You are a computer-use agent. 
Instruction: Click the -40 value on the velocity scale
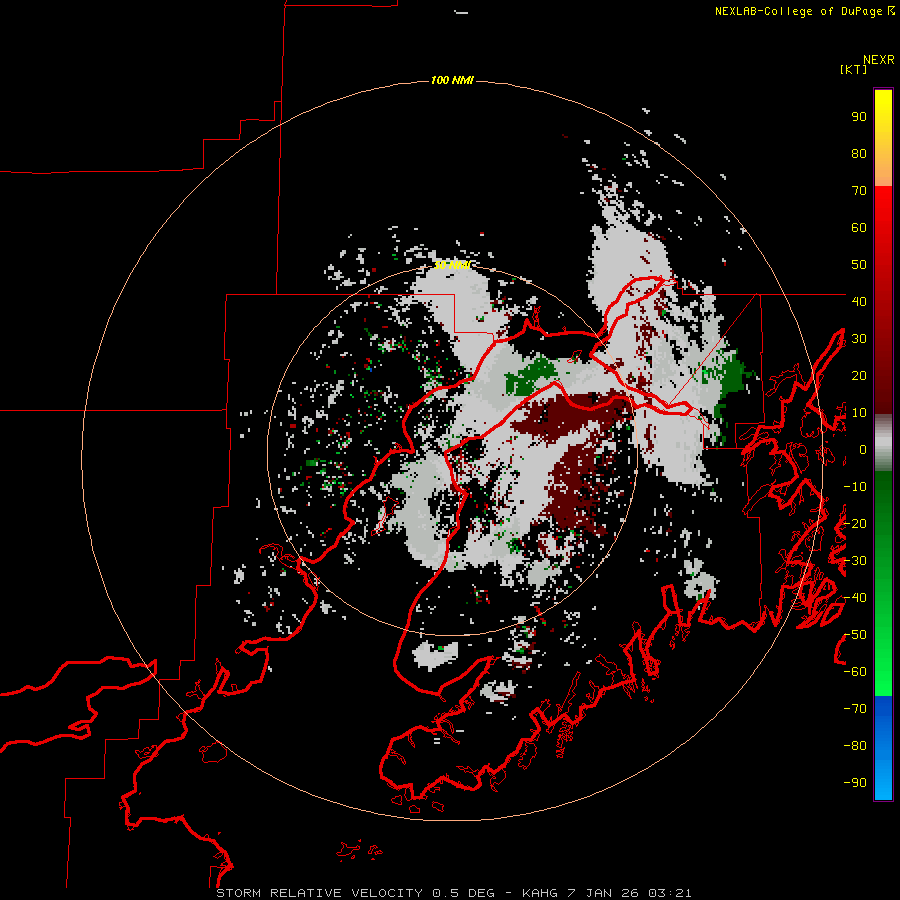point(855,598)
